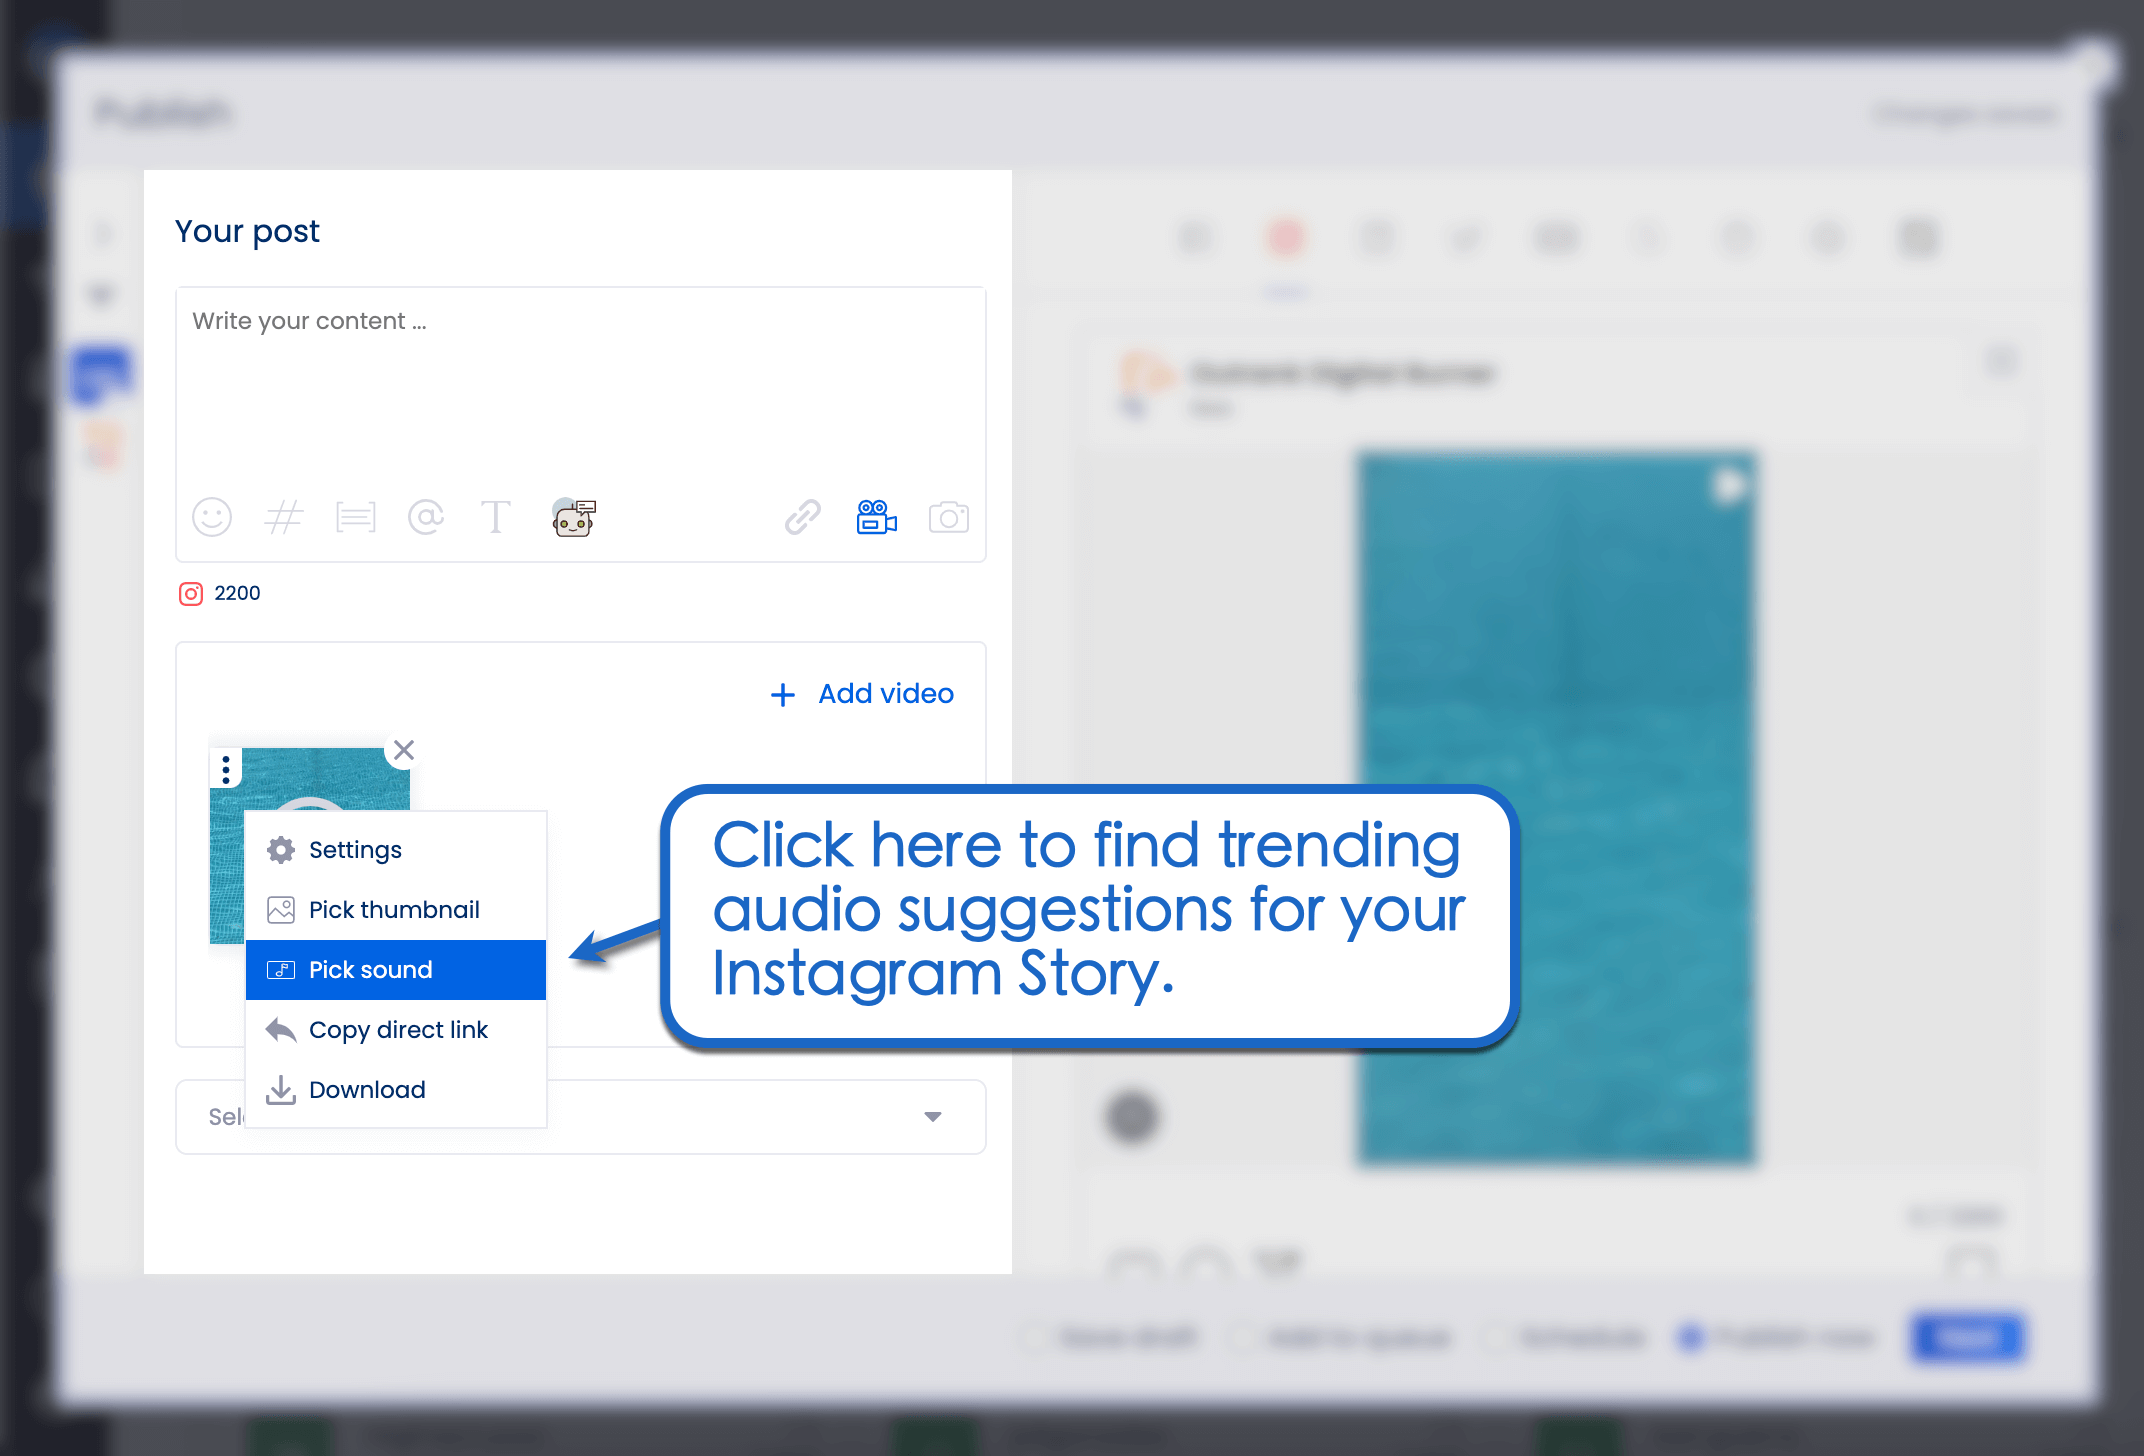
Task: Open the three-dot menu on the video thumbnail
Action: pyautogui.click(x=226, y=768)
